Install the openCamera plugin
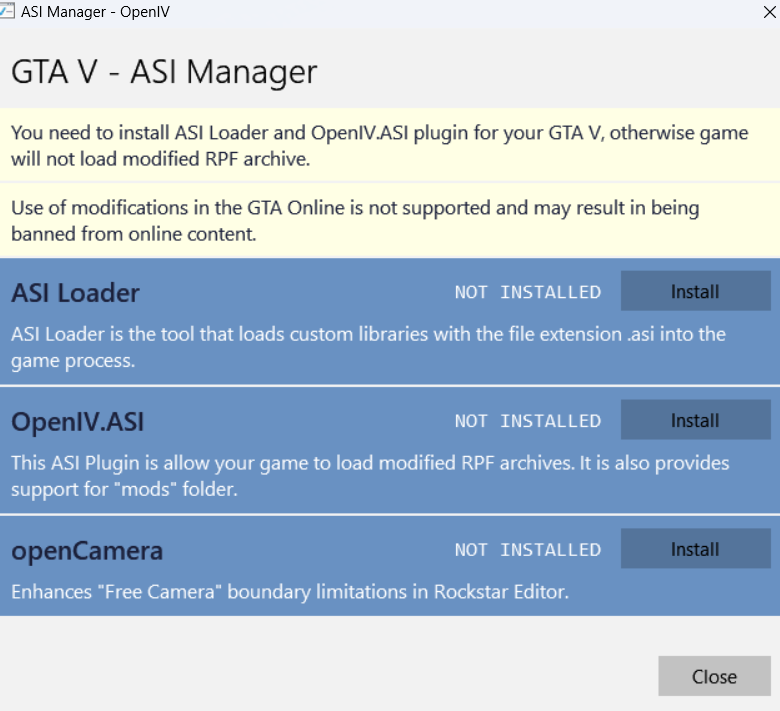Image resolution: width=780 pixels, height=711 pixels. pyautogui.click(x=694, y=549)
